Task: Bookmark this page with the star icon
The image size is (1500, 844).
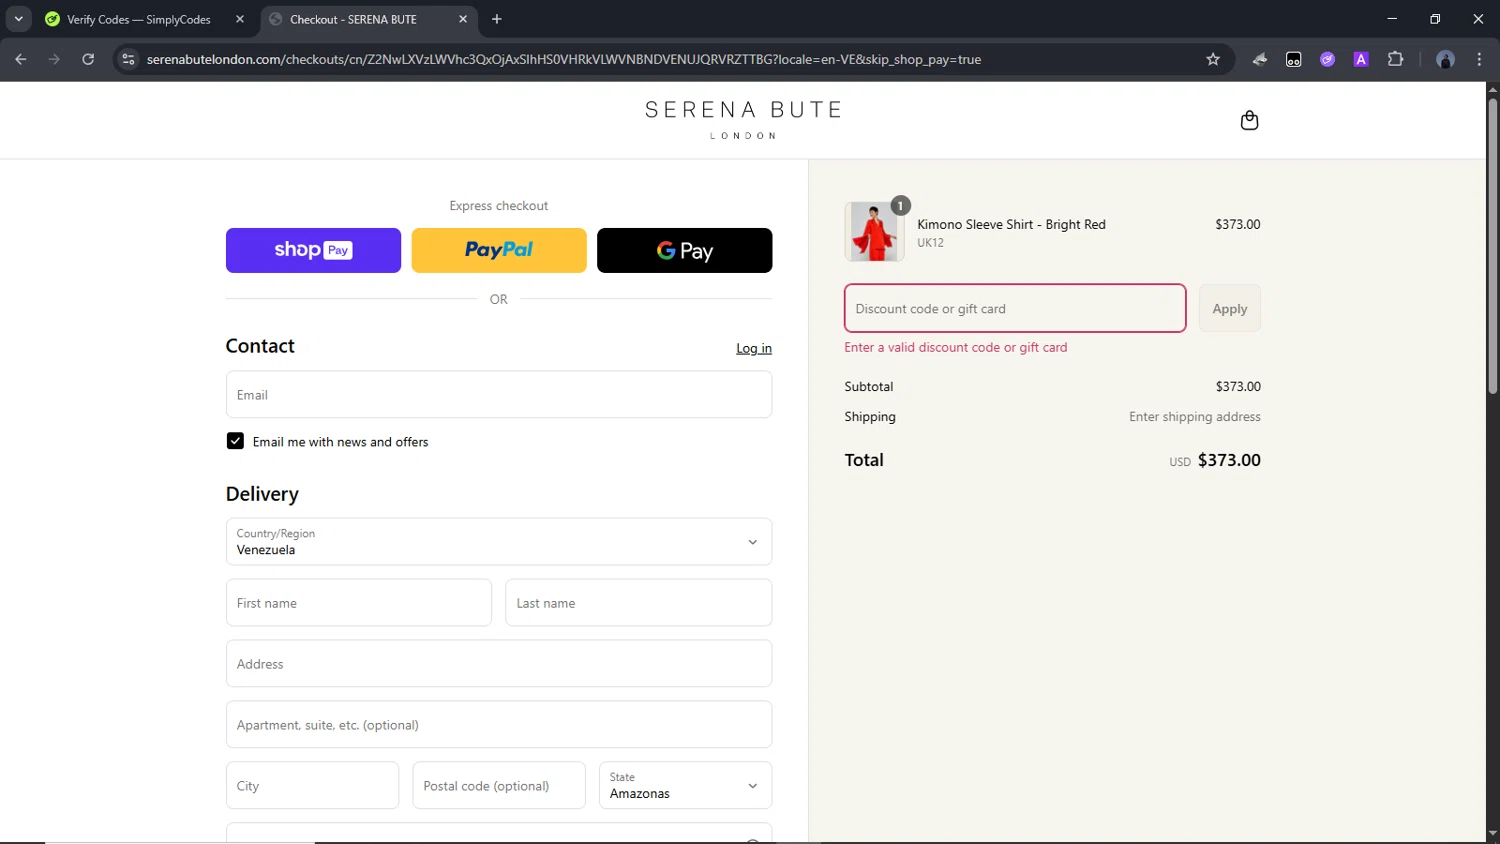Action: [1213, 59]
